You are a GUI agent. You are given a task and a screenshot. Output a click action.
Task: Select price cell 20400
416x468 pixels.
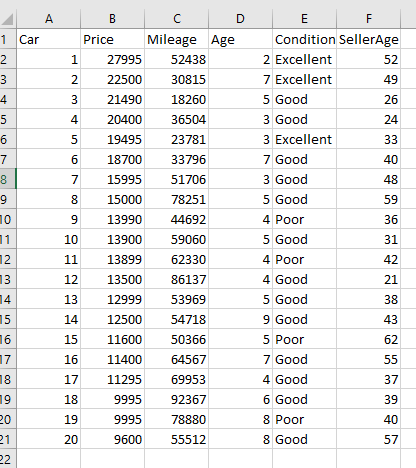(113, 119)
